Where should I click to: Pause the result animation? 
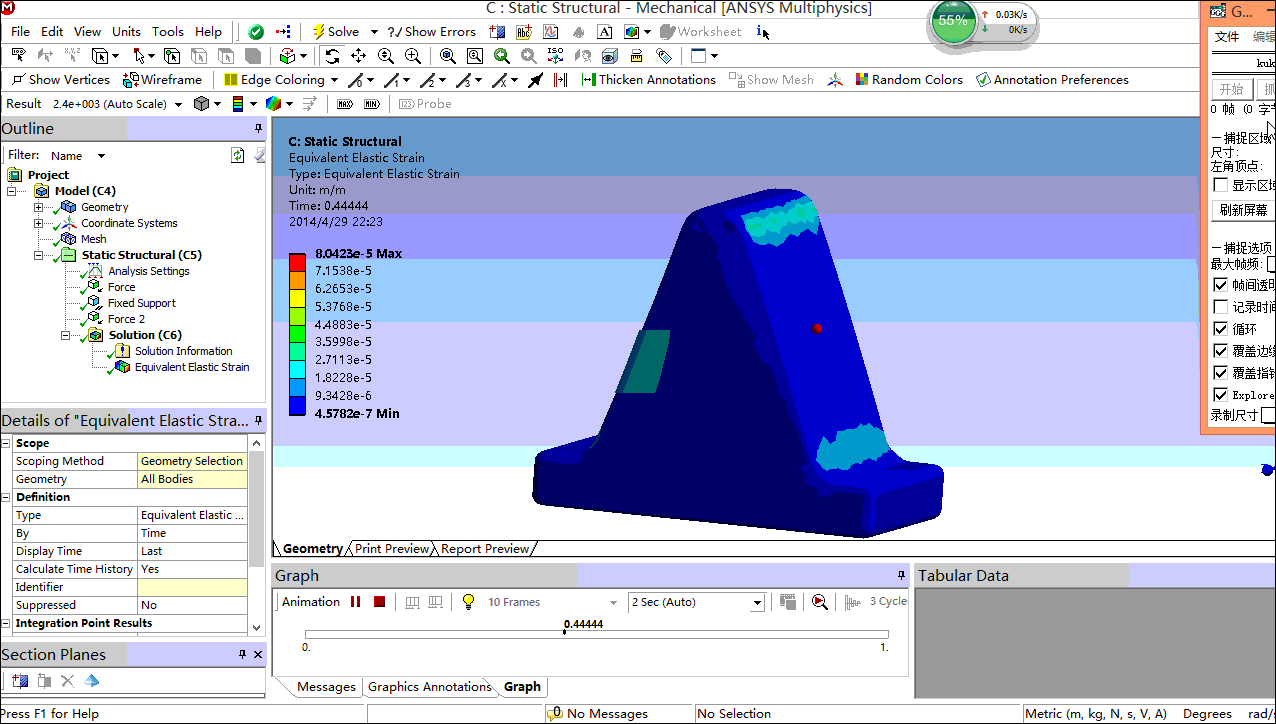pyautogui.click(x=355, y=602)
